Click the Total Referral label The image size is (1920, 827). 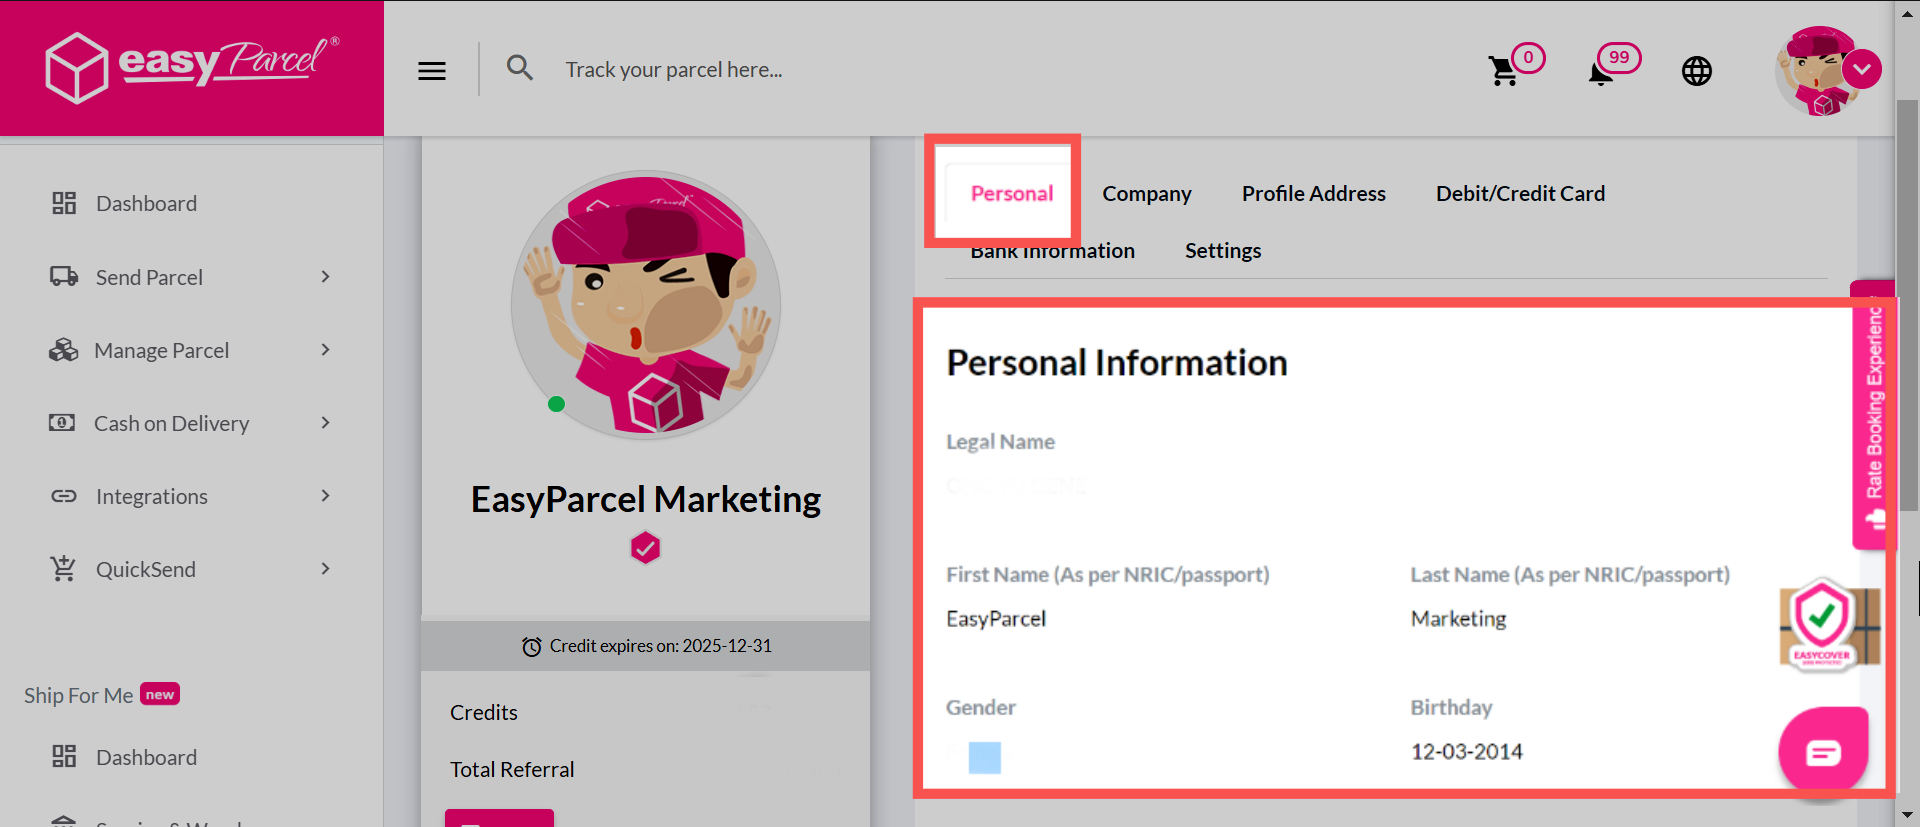click(x=512, y=770)
